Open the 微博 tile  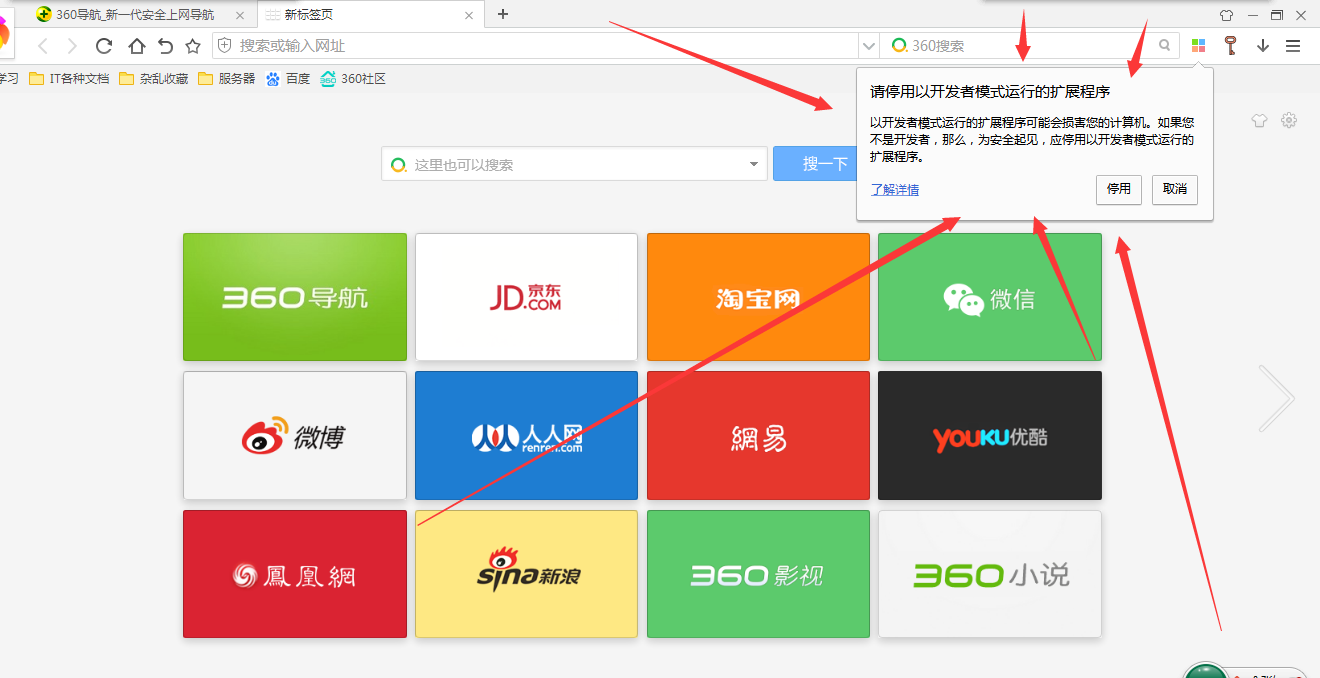pyautogui.click(x=295, y=436)
